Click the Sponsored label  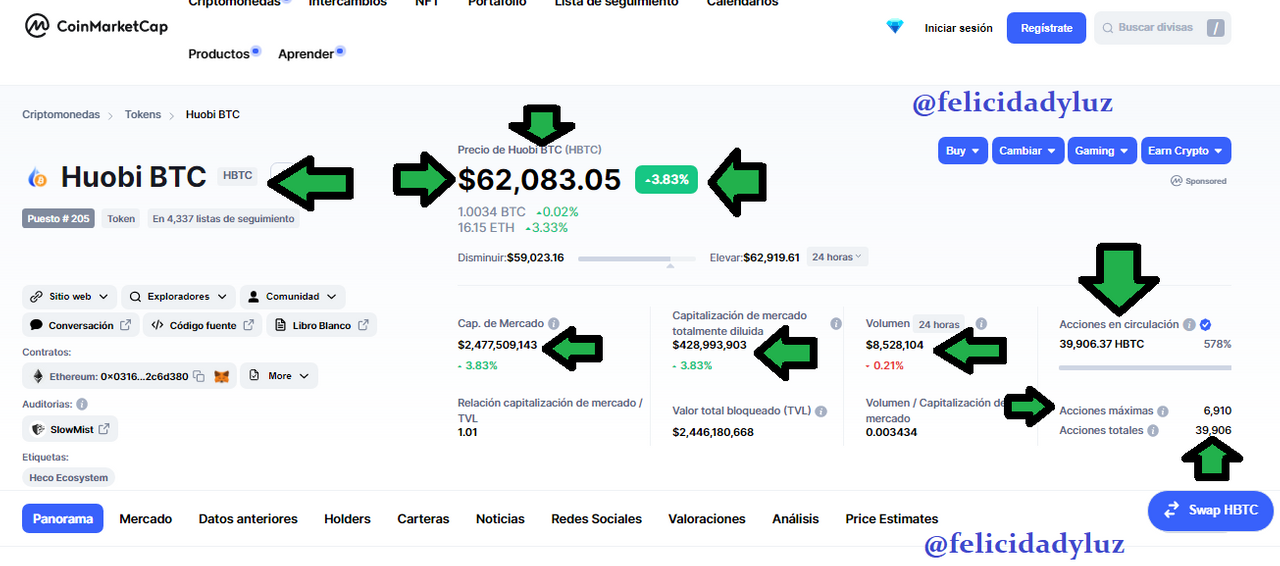tap(1198, 181)
